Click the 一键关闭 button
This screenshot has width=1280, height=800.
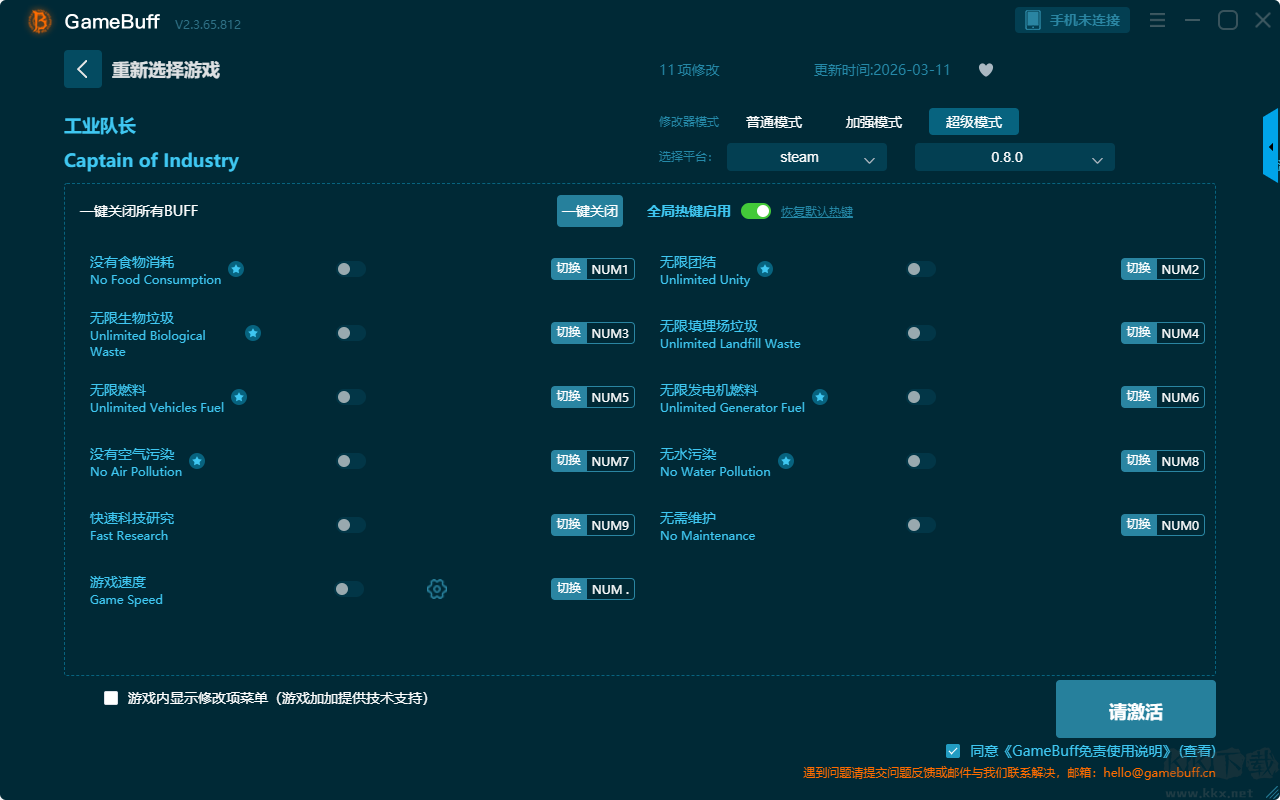[x=590, y=211]
